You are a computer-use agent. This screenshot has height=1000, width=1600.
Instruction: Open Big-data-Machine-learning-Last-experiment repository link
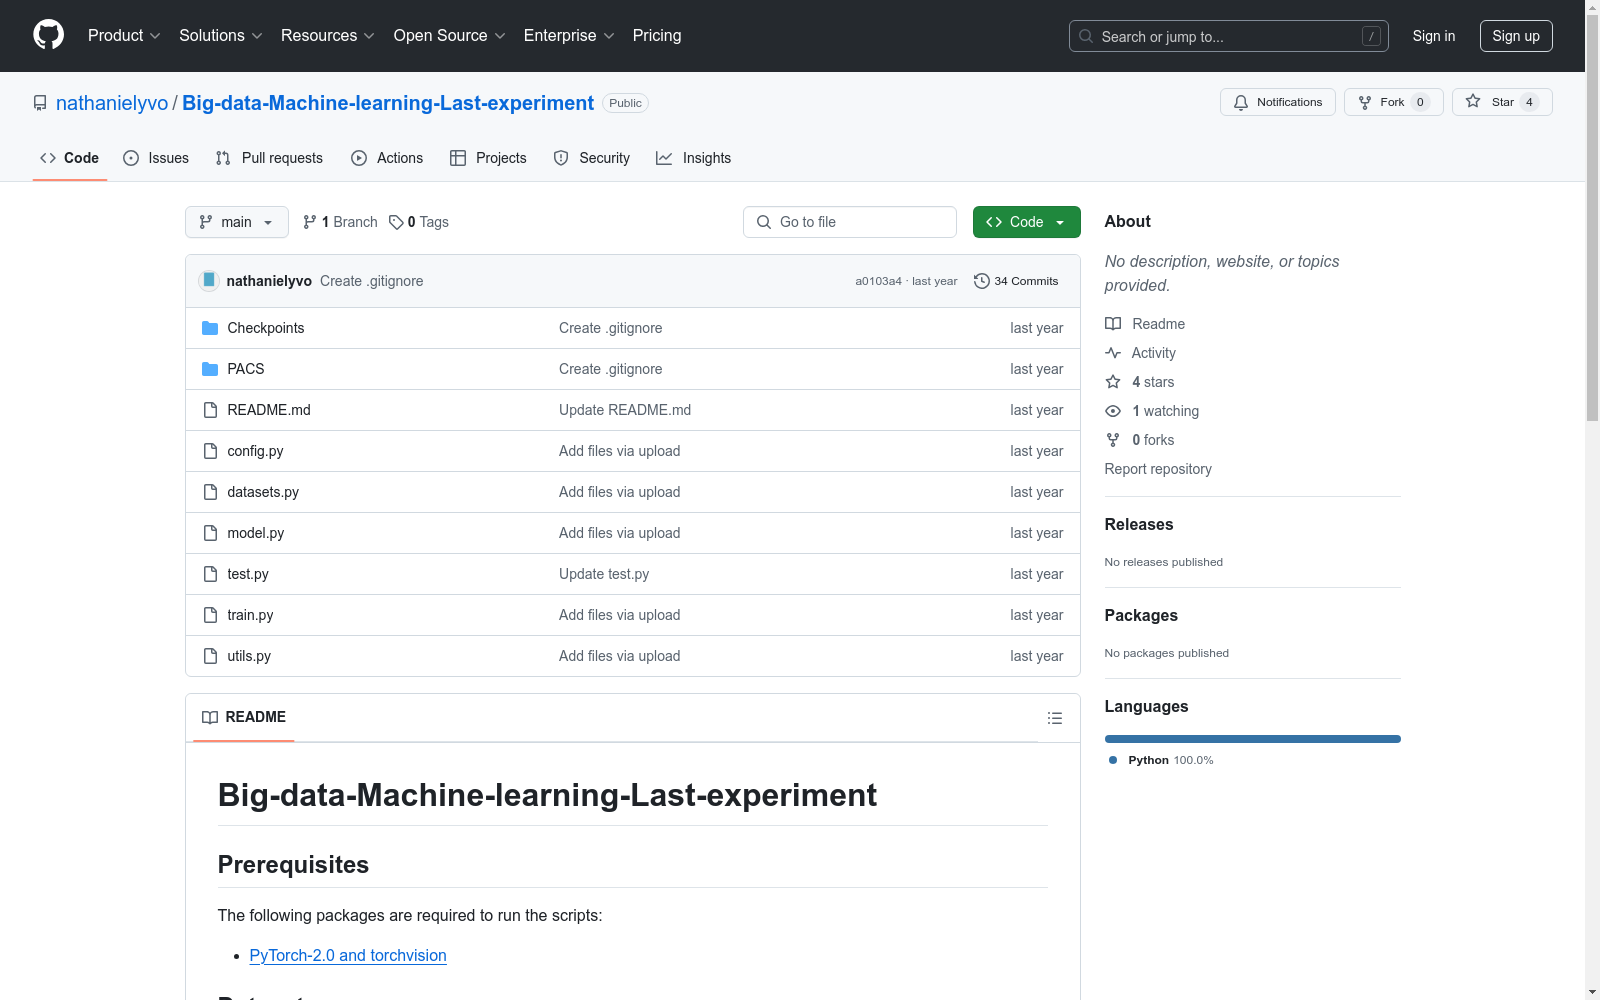[x=388, y=103]
